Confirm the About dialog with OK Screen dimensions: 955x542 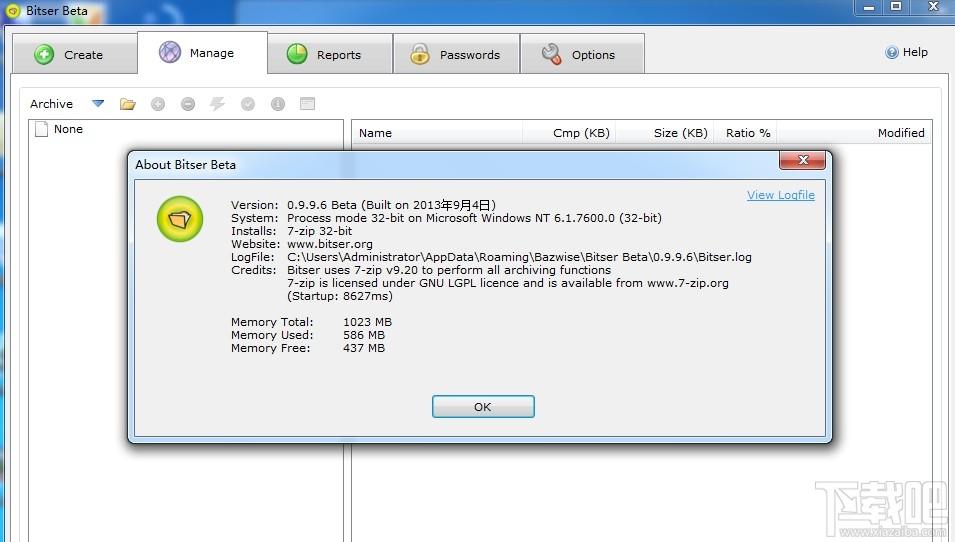point(483,407)
